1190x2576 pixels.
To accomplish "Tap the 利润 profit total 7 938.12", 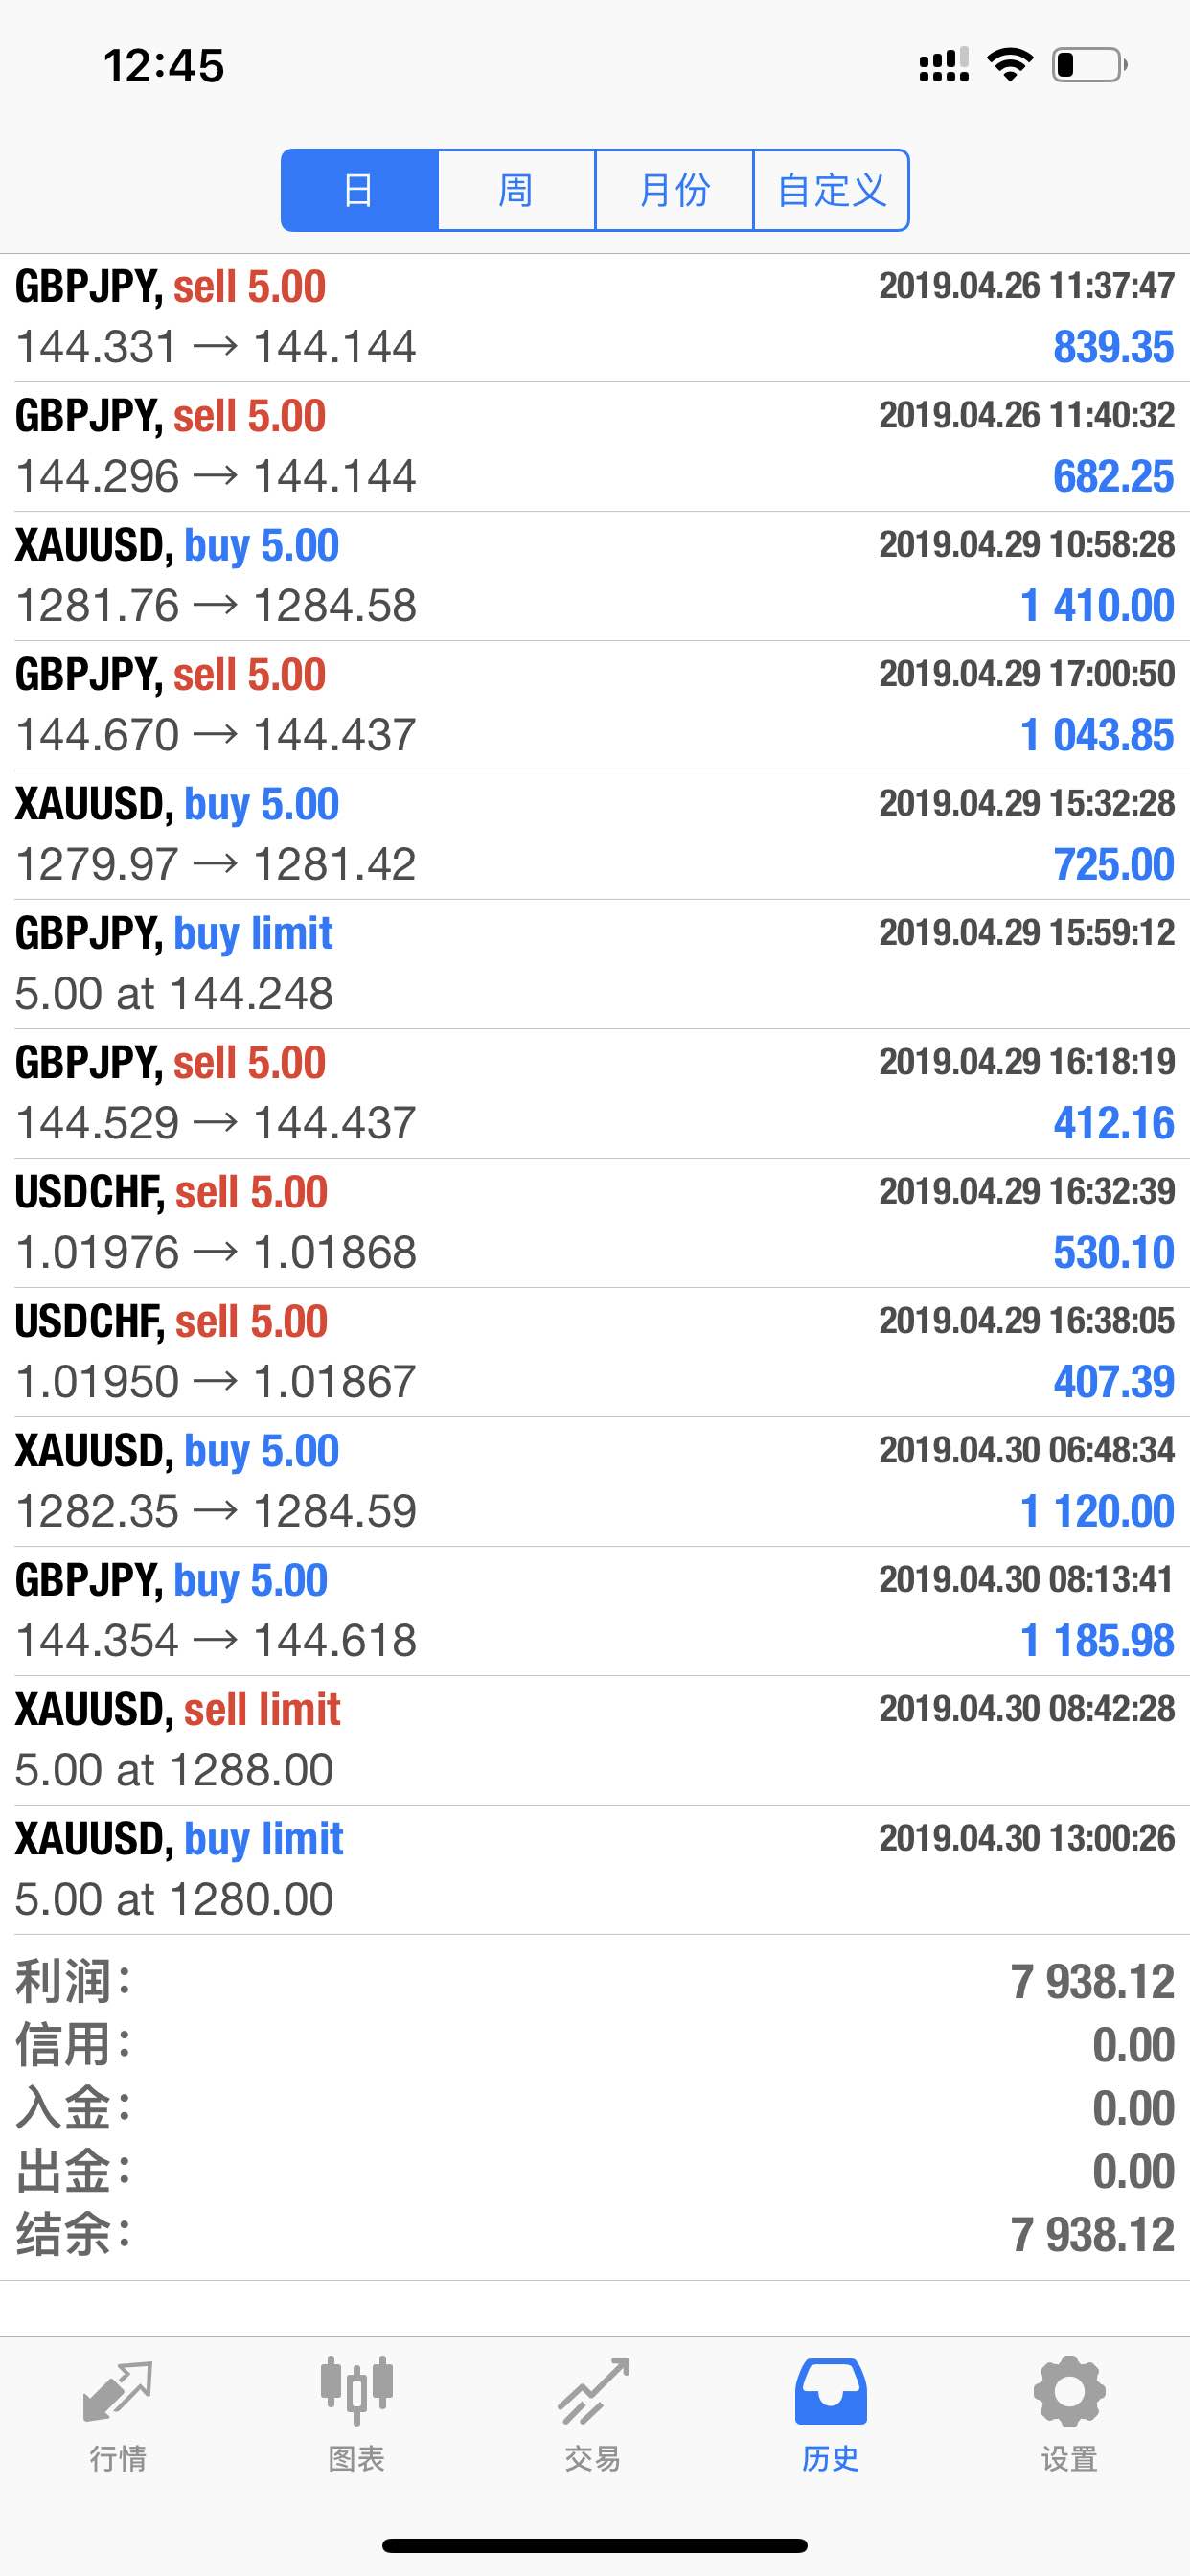I will click(x=1092, y=1982).
